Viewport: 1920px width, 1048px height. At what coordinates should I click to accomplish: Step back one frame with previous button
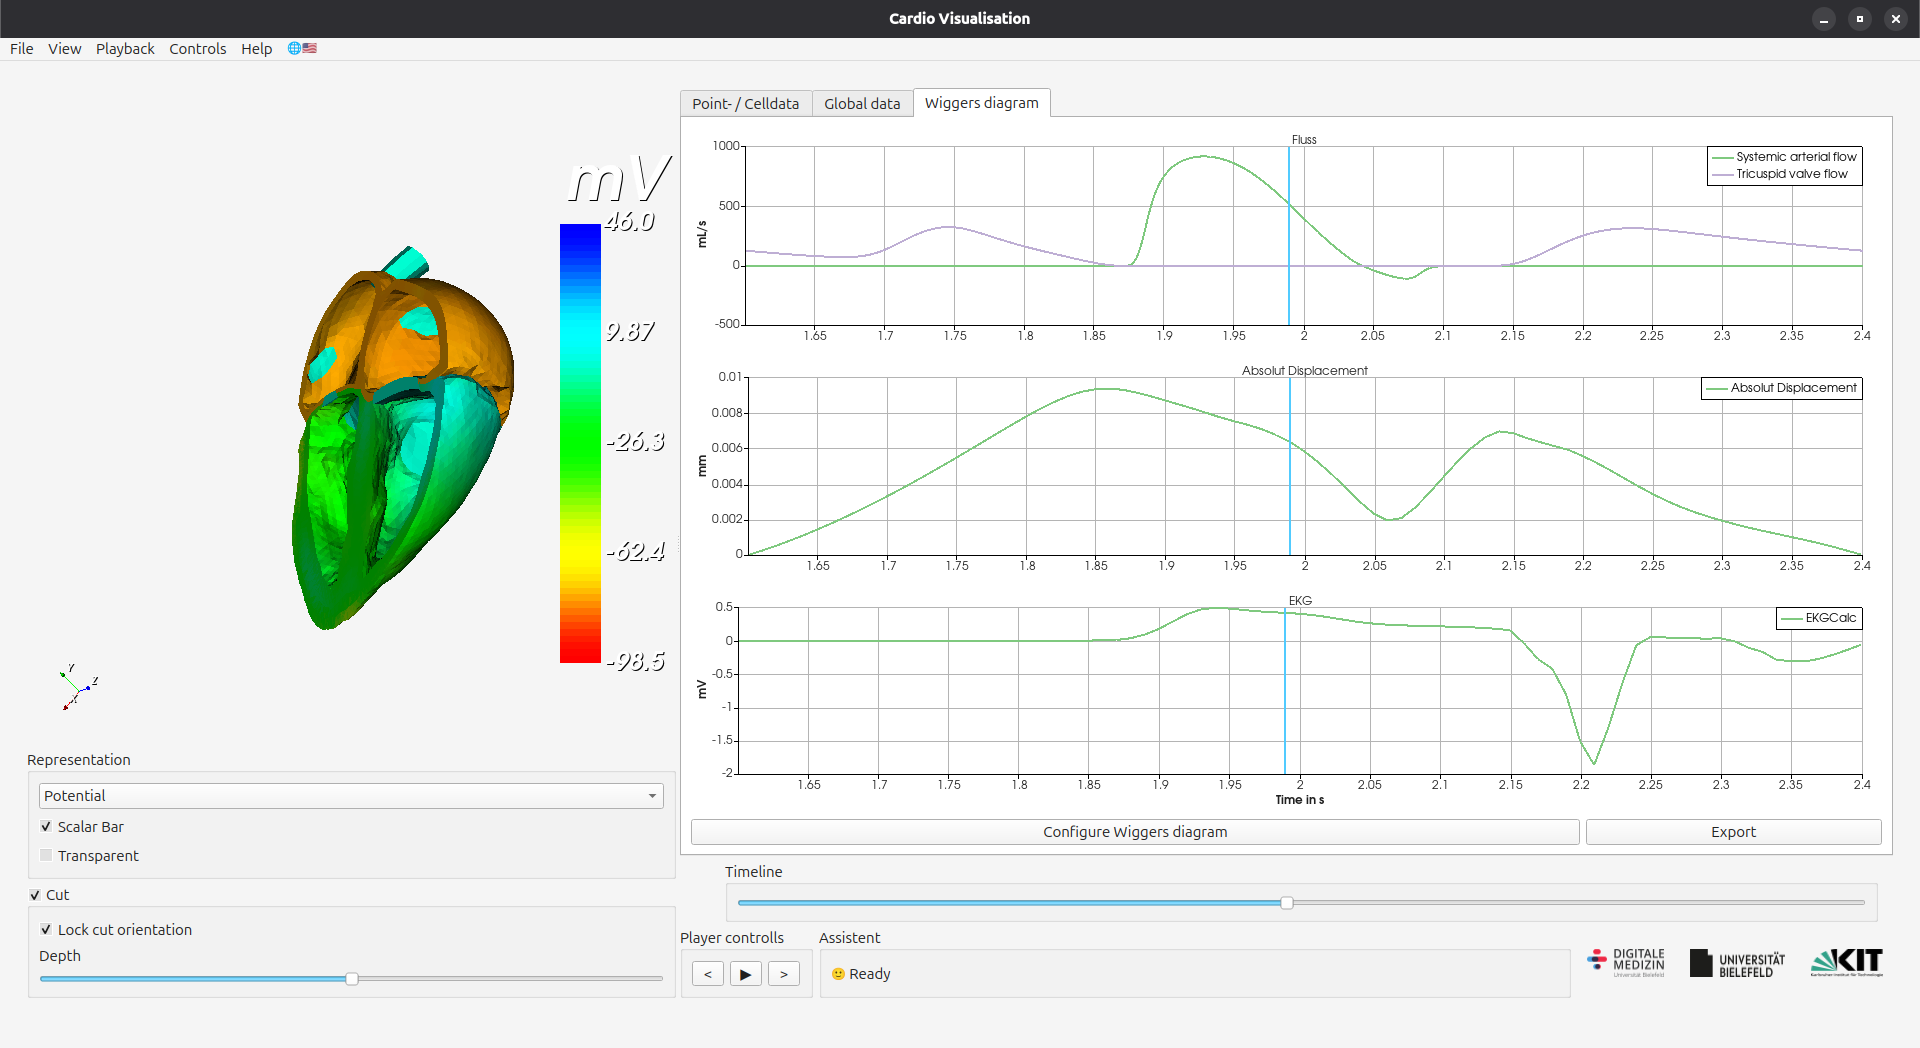click(x=708, y=974)
